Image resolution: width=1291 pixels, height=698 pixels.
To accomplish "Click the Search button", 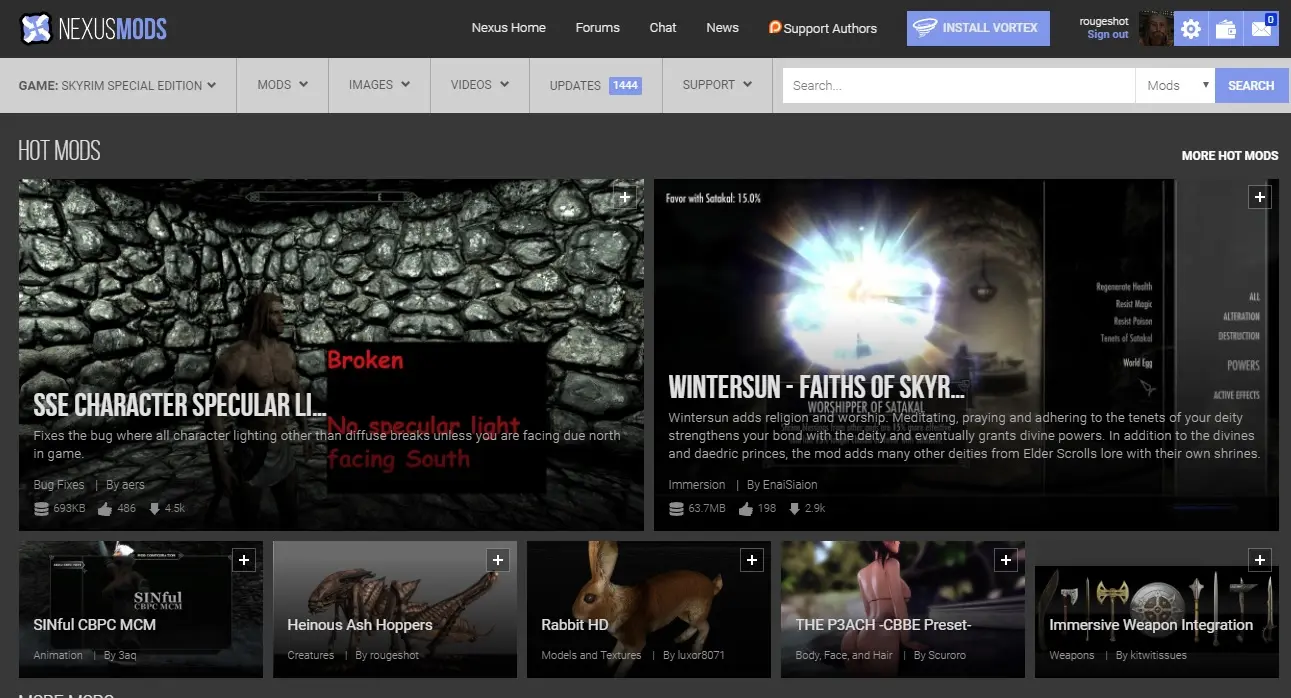I will [1251, 85].
